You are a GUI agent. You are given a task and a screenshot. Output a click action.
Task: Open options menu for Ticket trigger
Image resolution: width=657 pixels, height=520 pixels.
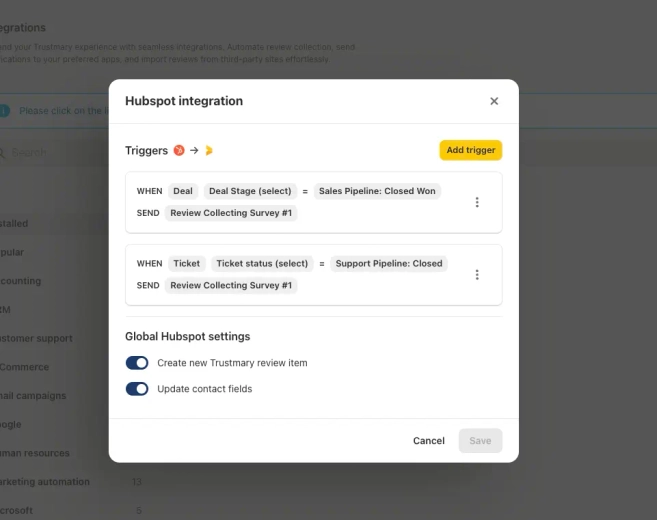(477, 275)
